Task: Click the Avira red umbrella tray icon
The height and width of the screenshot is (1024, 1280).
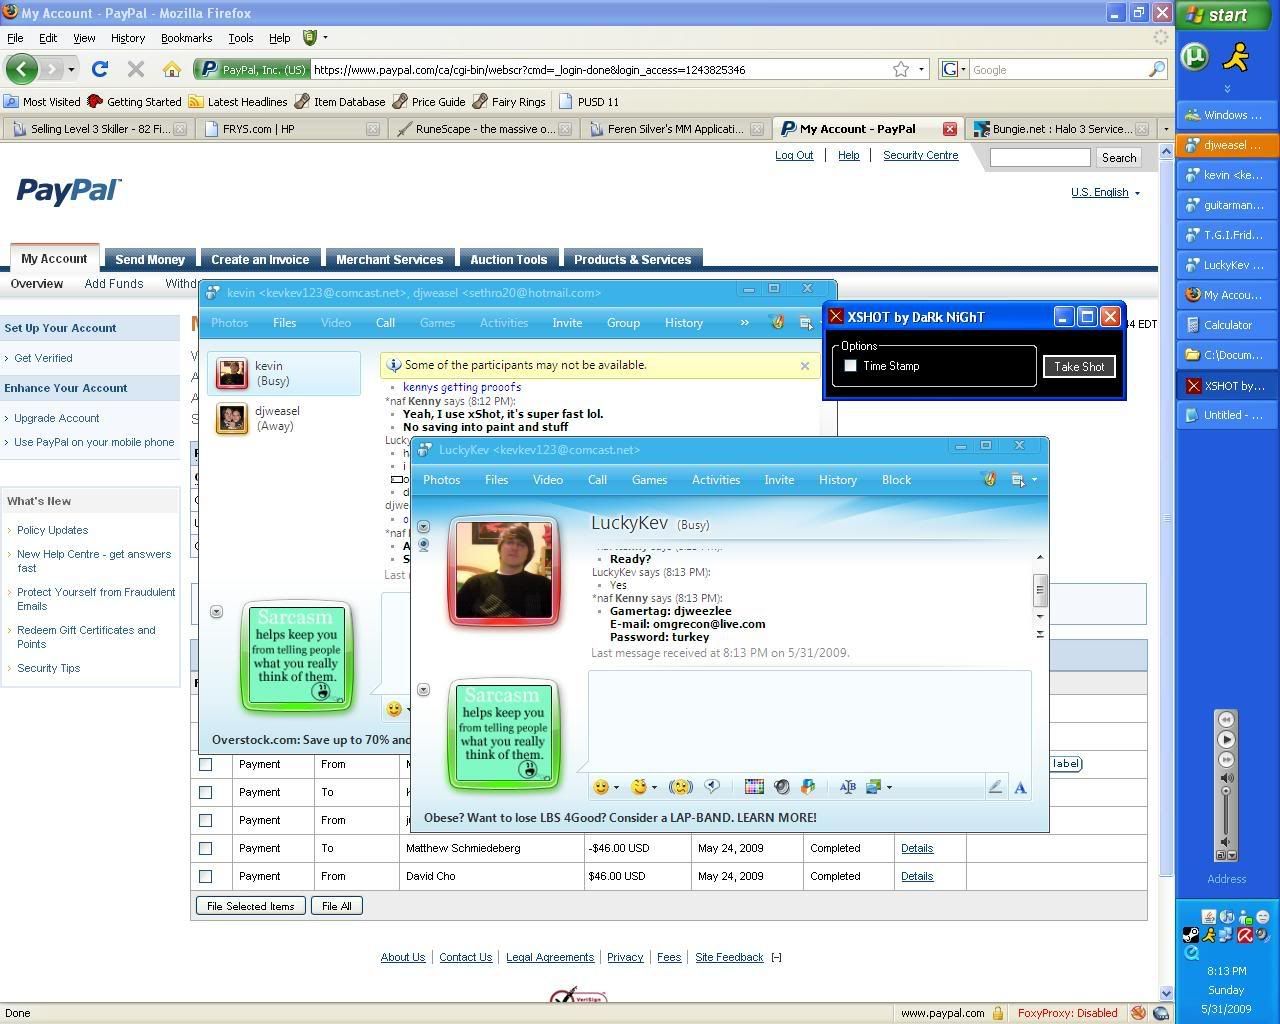Action: [x=1245, y=935]
